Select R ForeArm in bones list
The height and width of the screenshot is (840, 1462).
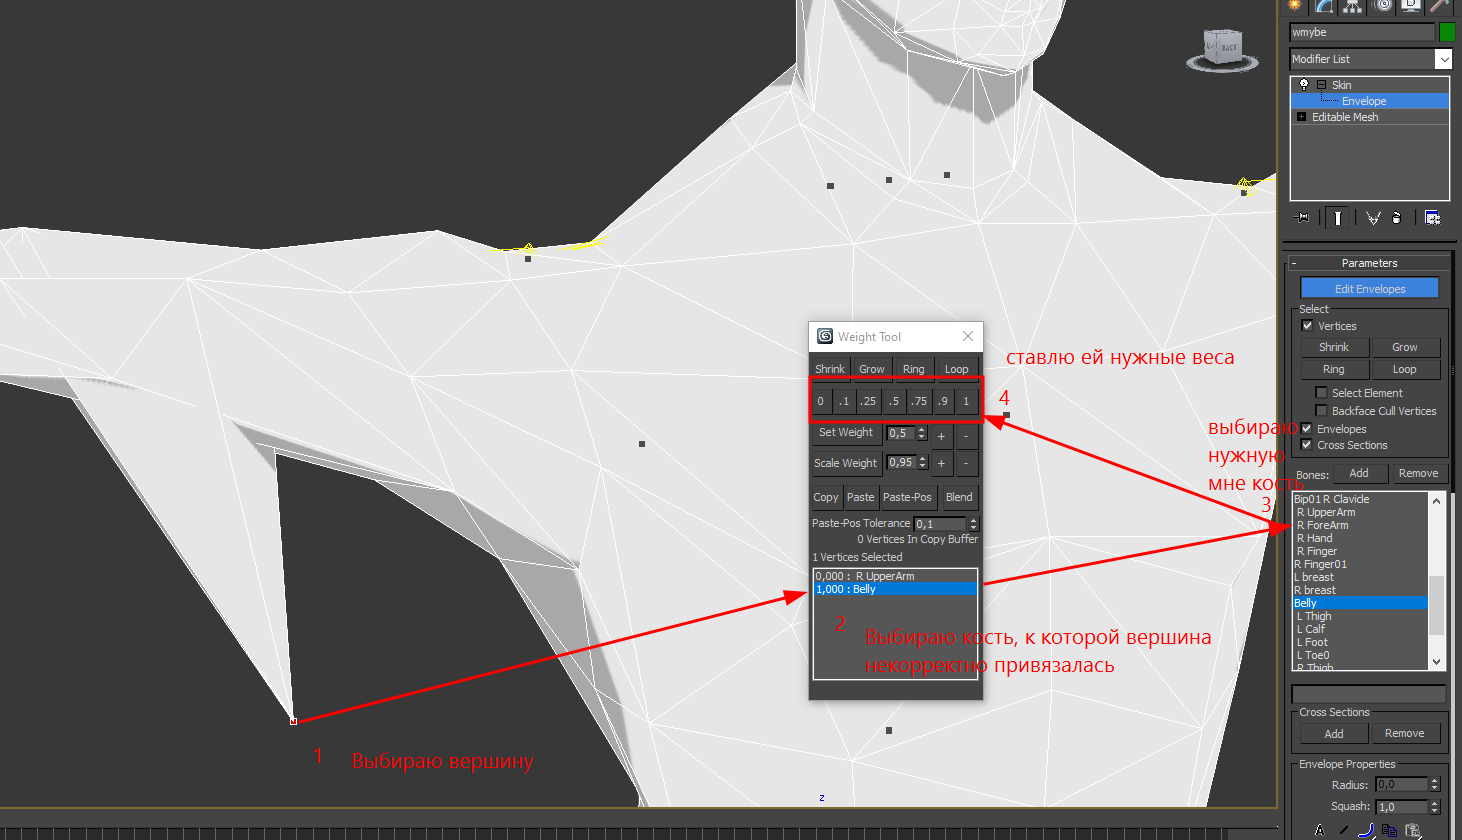[x=1322, y=525]
